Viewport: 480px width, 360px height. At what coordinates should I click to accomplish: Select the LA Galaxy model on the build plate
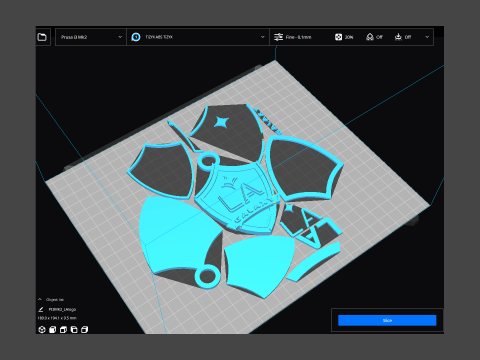click(x=233, y=200)
